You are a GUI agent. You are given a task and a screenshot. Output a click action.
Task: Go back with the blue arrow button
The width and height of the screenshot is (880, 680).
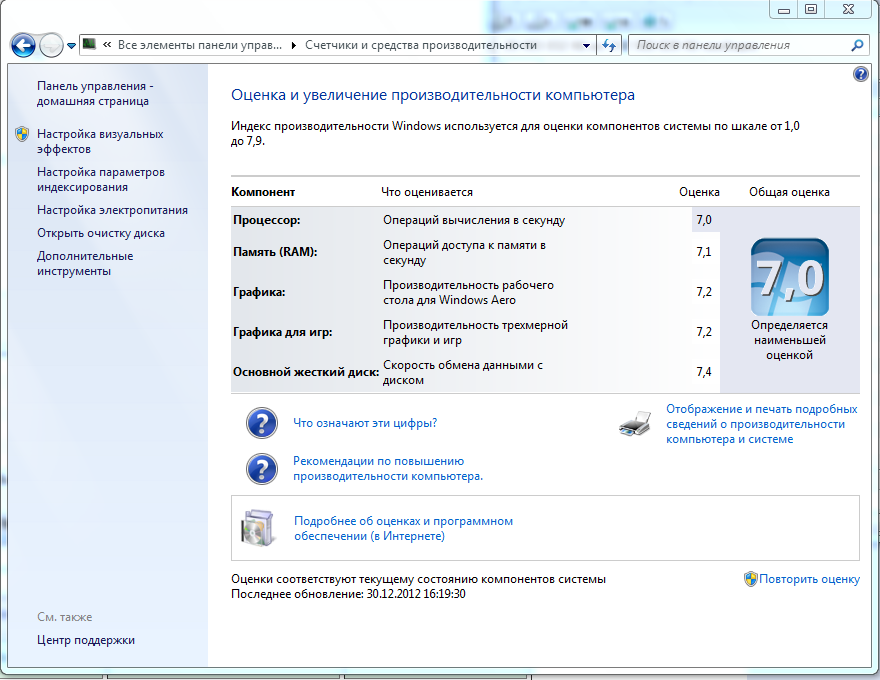tap(23, 45)
